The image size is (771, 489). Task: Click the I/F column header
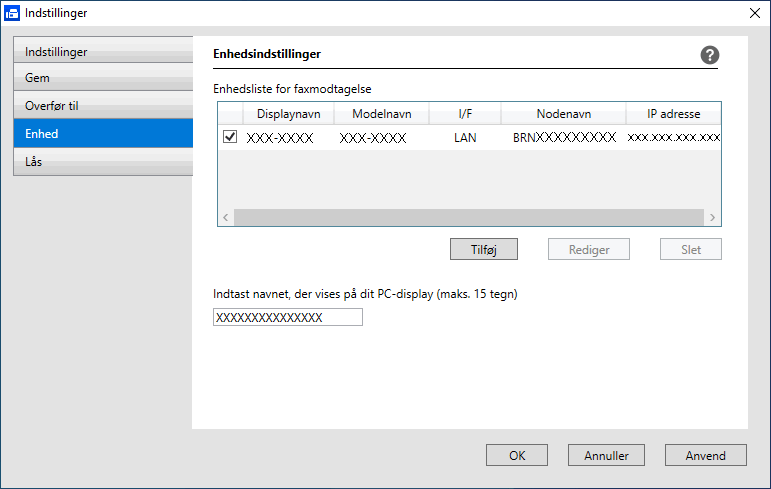point(465,114)
